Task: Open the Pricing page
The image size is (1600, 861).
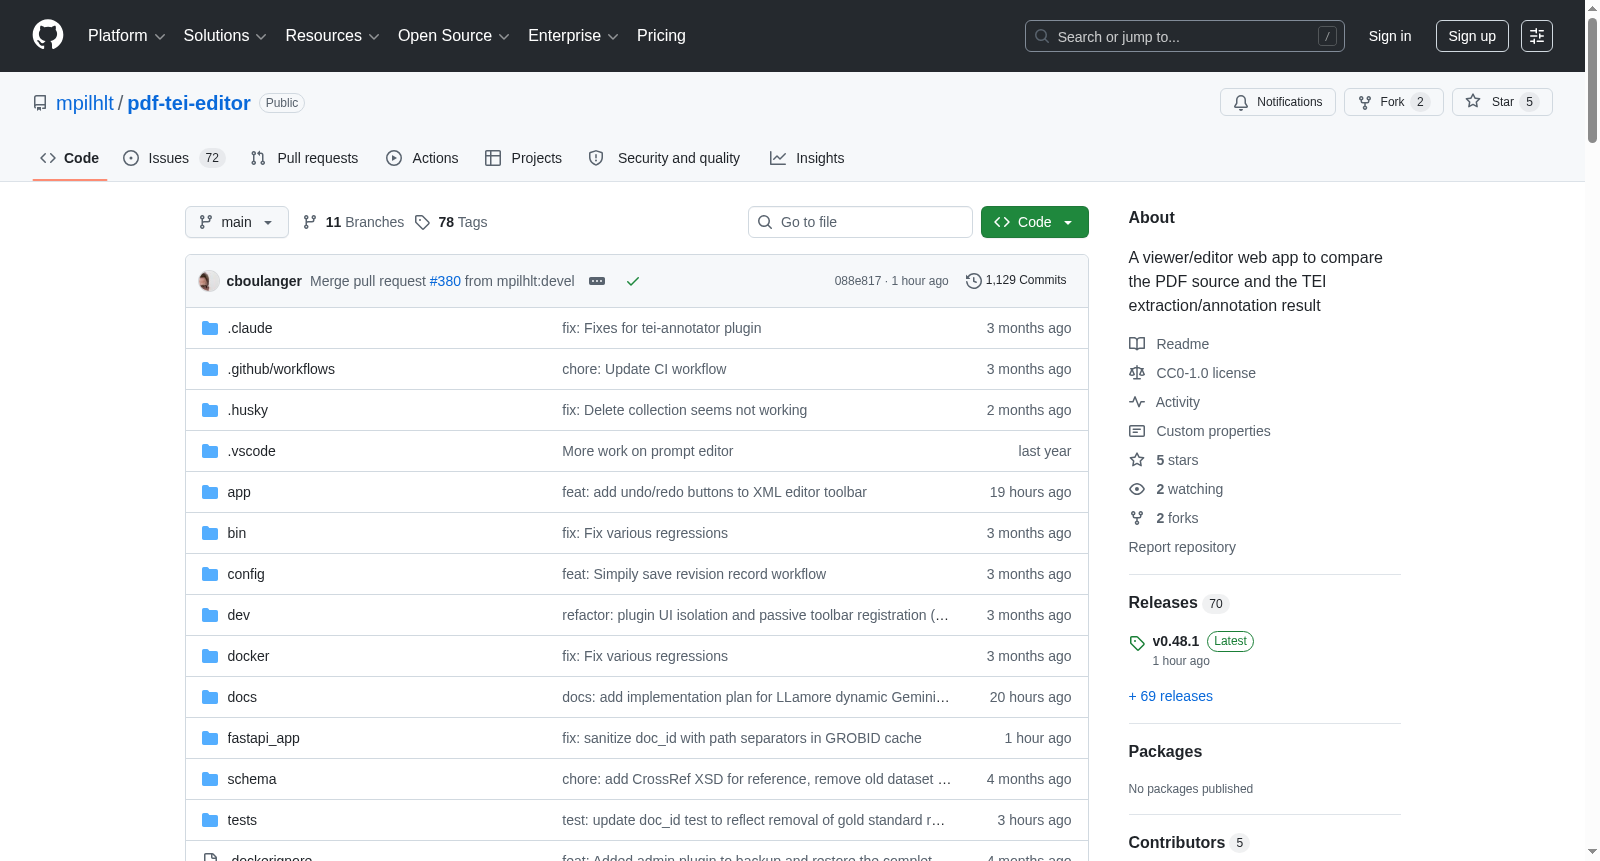Action: [661, 36]
